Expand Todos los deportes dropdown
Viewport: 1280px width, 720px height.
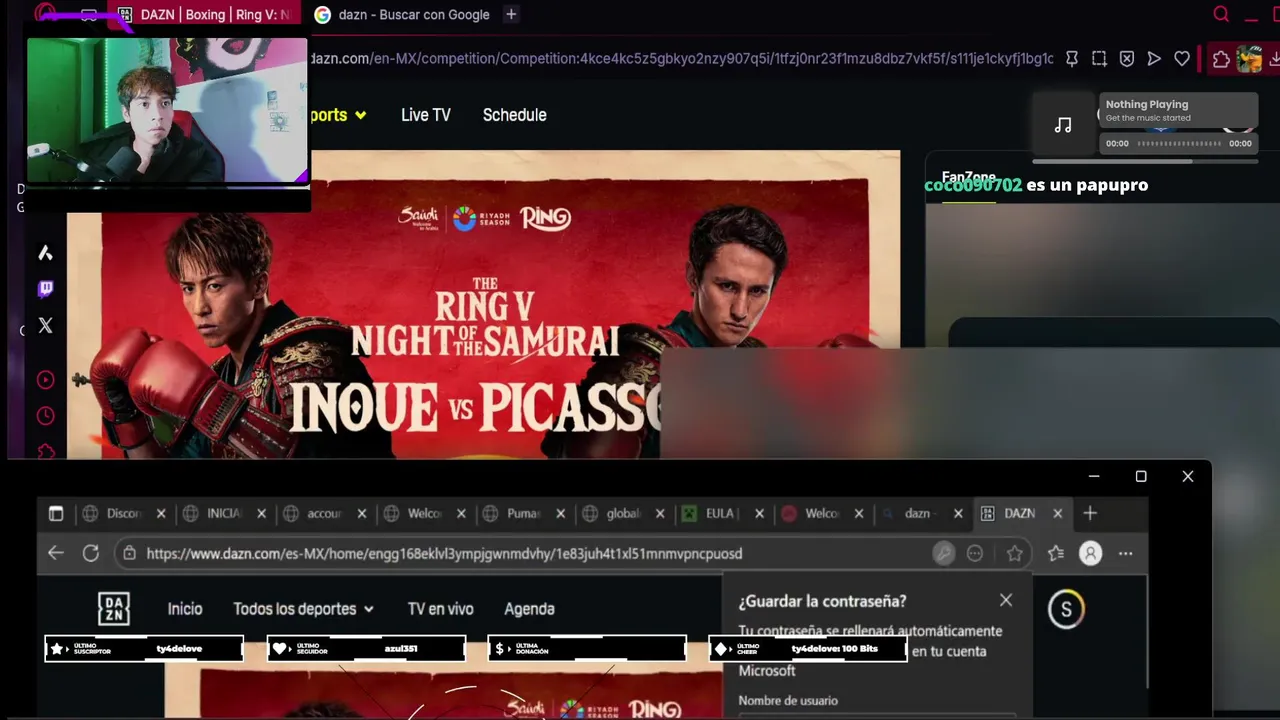click(303, 609)
